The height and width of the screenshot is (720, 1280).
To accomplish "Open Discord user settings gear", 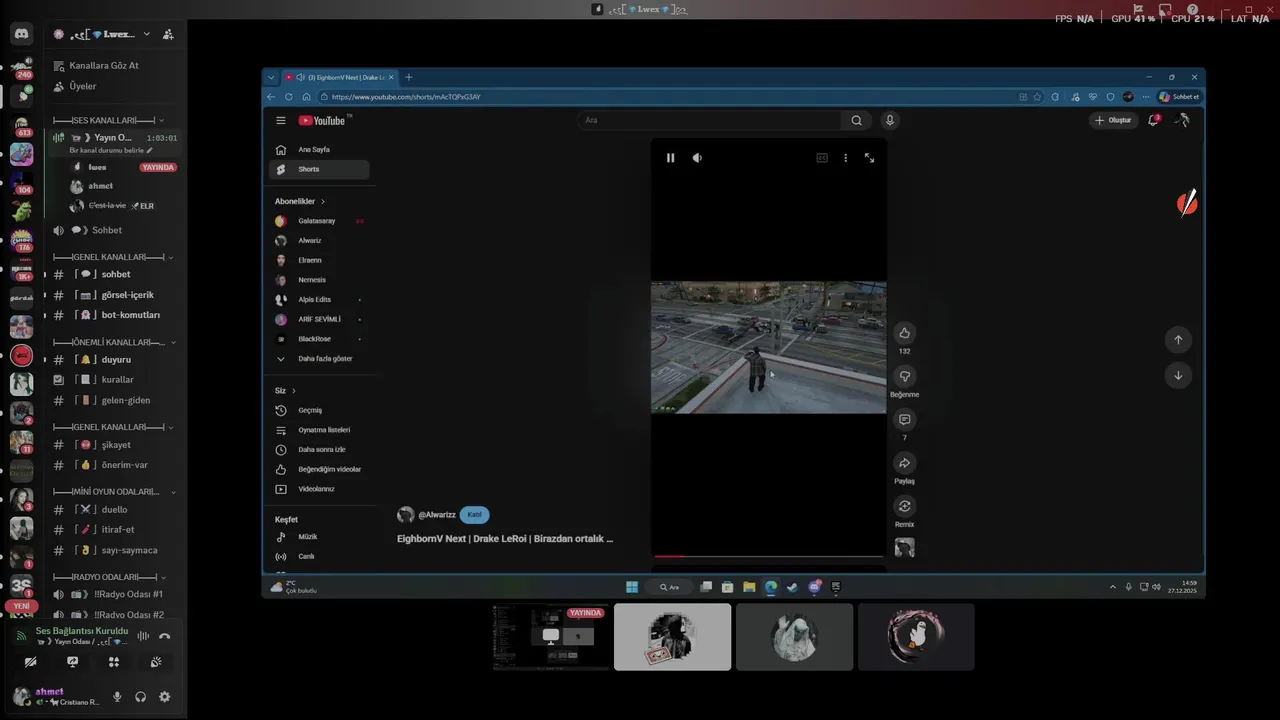I will [x=165, y=697].
